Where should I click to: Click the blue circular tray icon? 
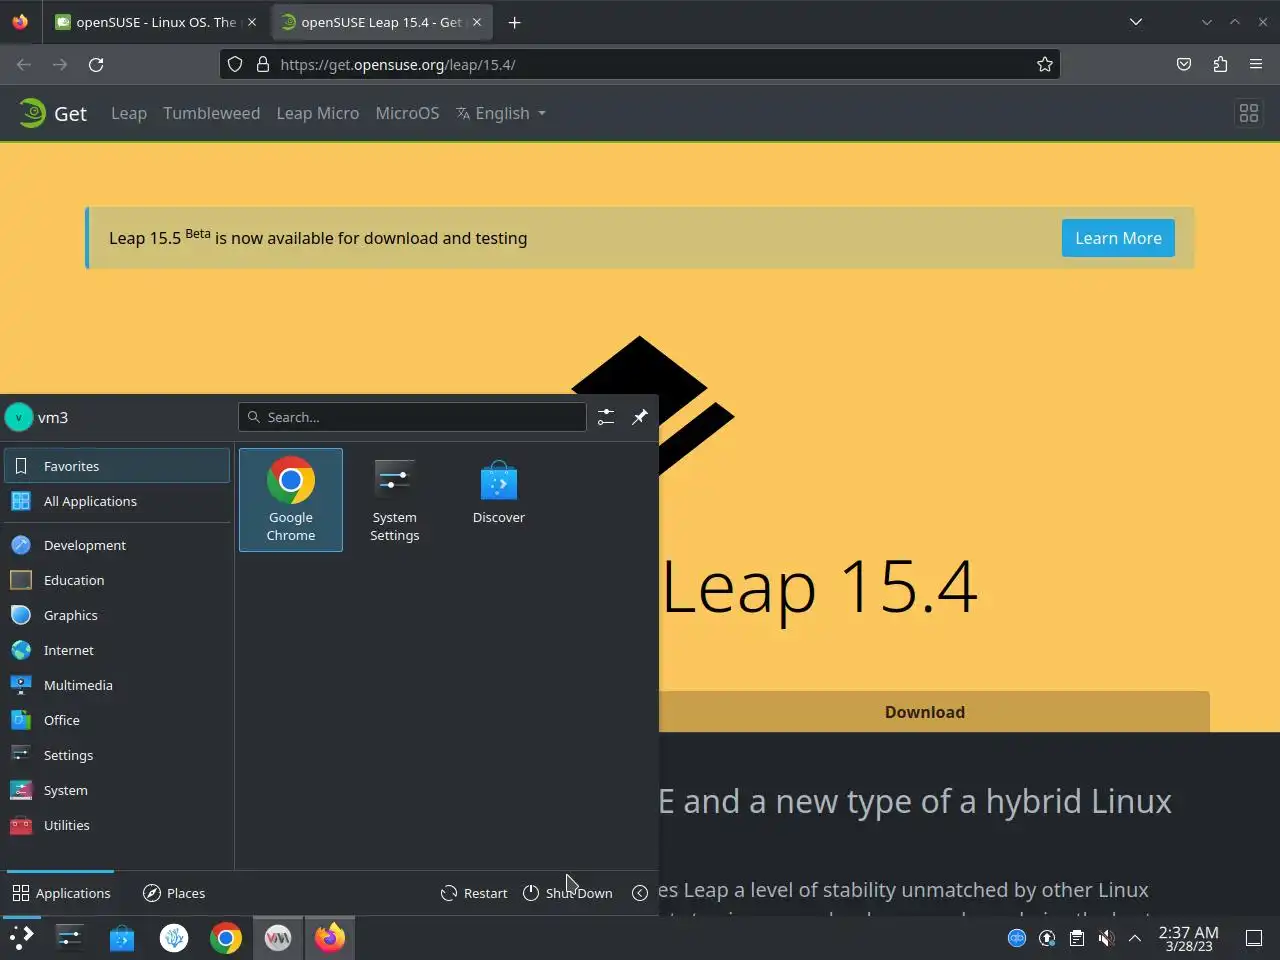tap(1017, 938)
